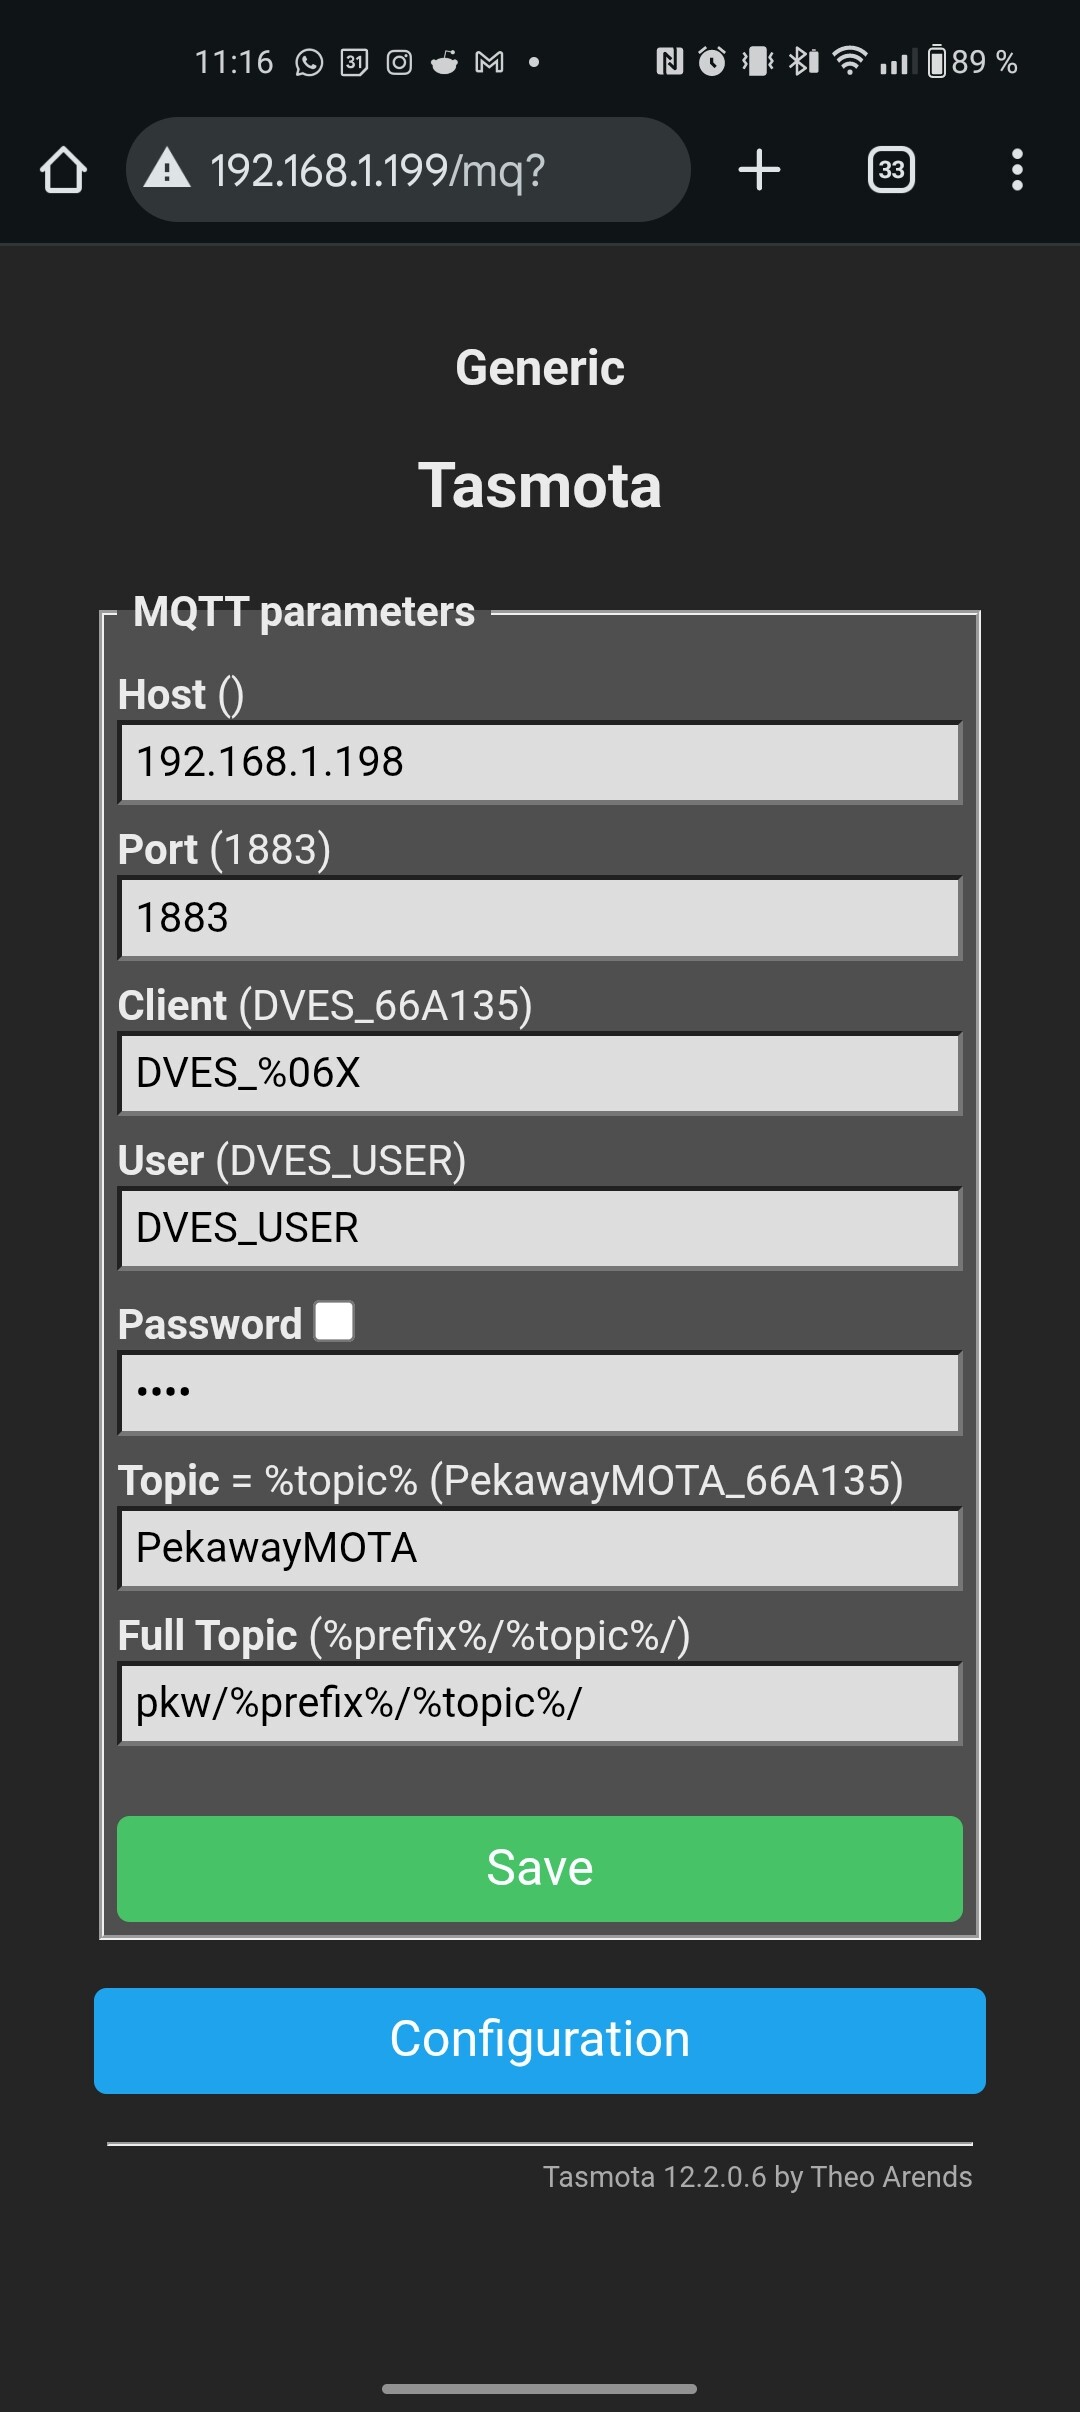The width and height of the screenshot is (1080, 2412).
Task: Focus the Host input field
Action: point(540,762)
